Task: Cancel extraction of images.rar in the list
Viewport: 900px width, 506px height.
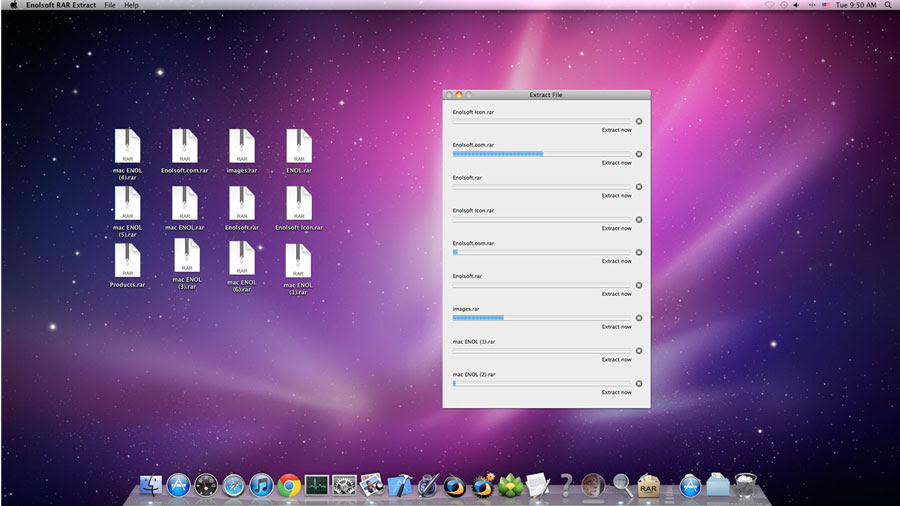Action: tap(639, 318)
